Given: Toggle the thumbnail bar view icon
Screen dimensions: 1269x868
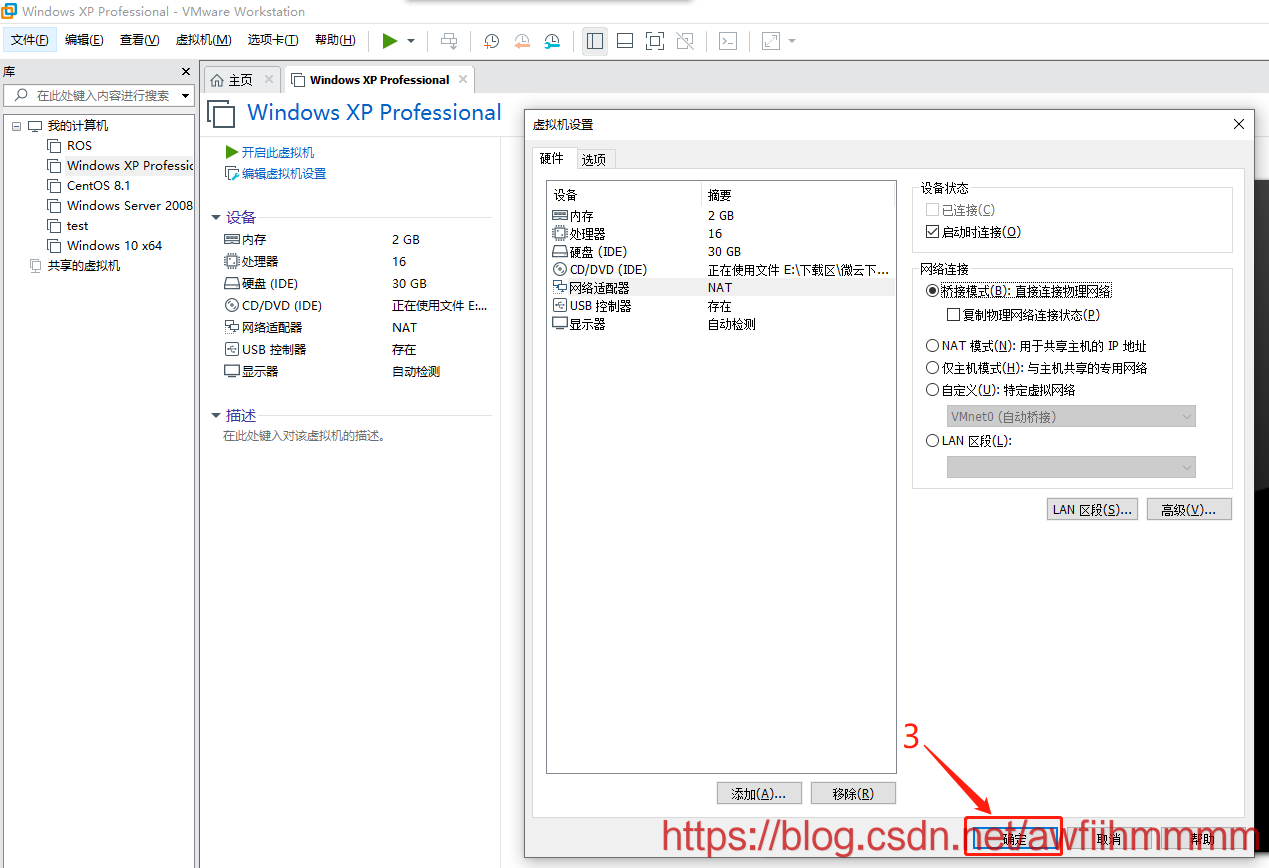Looking at the screenshot, I should tap(625, 41).
